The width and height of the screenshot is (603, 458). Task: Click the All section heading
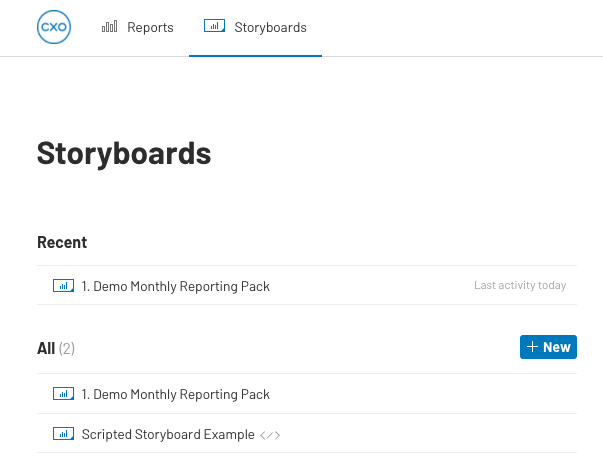(46, 348)
